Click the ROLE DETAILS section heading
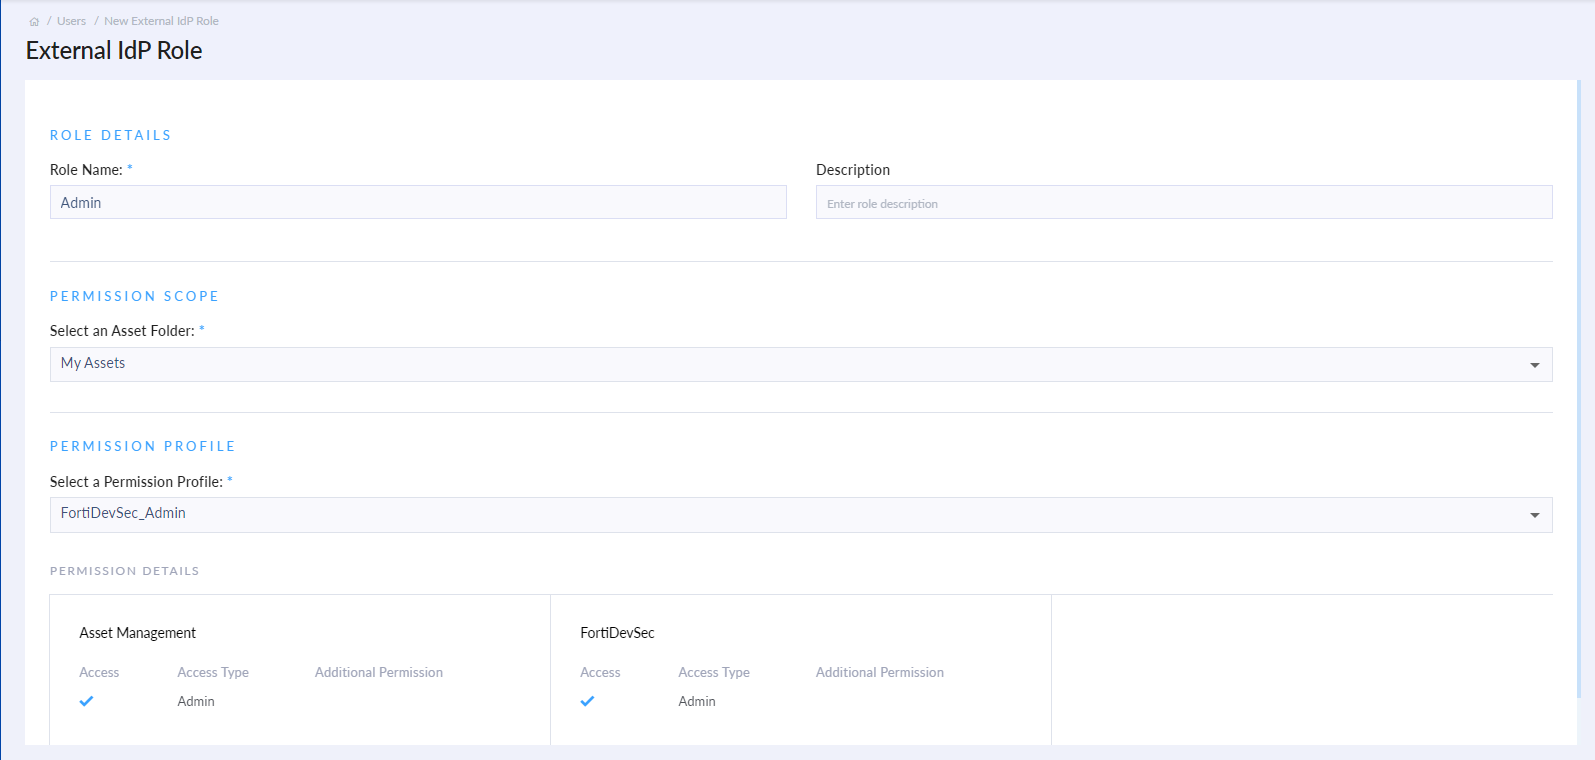The width and height of the screenshot is (1595, 760). [111, 135]
